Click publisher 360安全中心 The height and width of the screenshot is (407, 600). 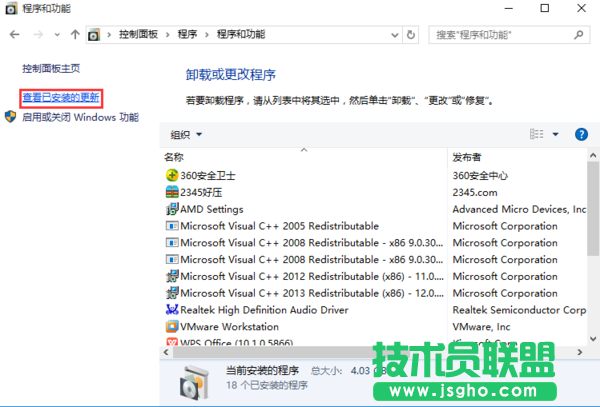[480, 176]
